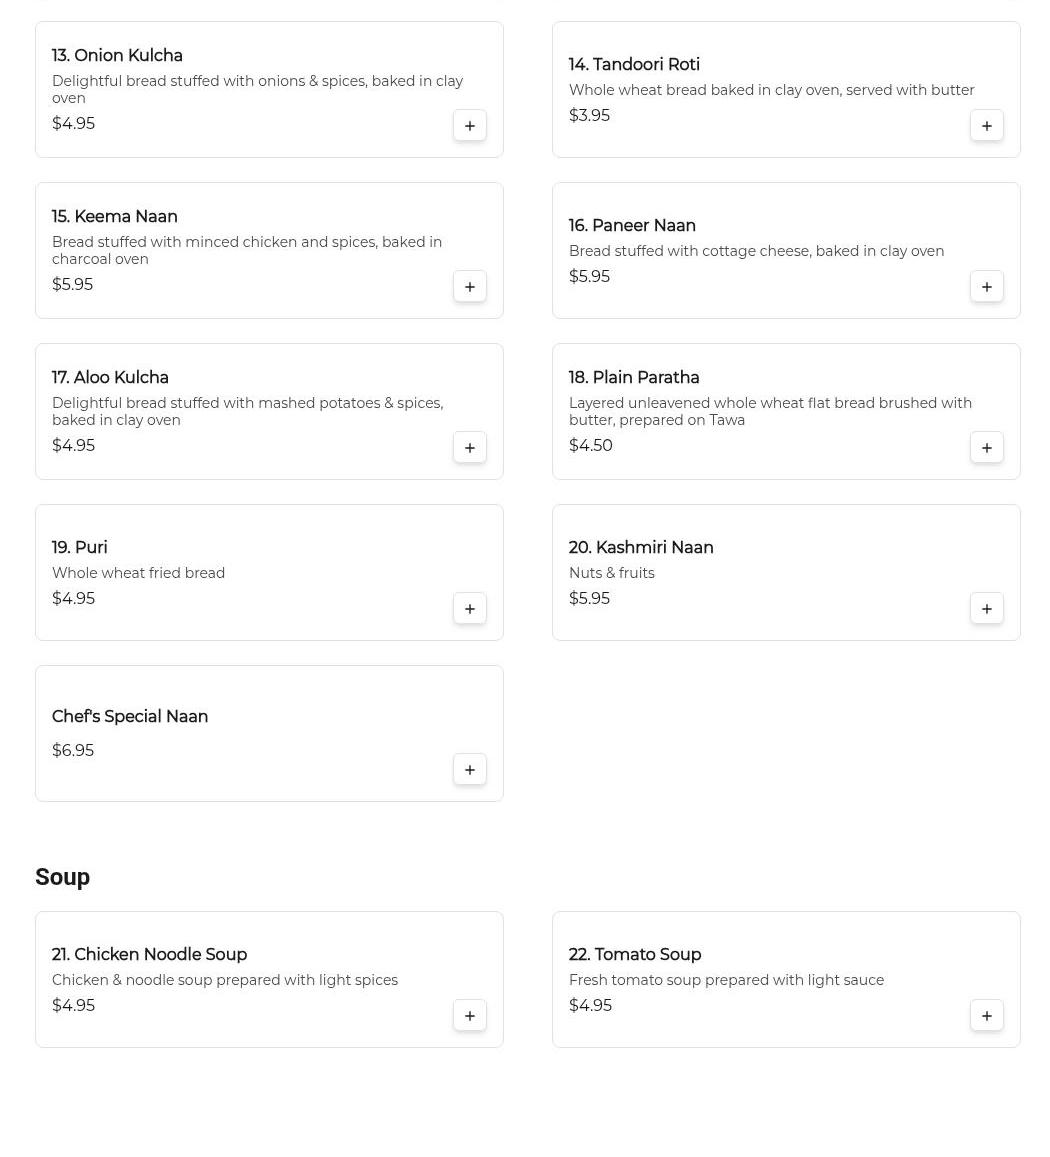This screenshot has height=1157, width=1050.
Task: Click plus icon for Kashmiri Naan
Action: coord(986,609)
